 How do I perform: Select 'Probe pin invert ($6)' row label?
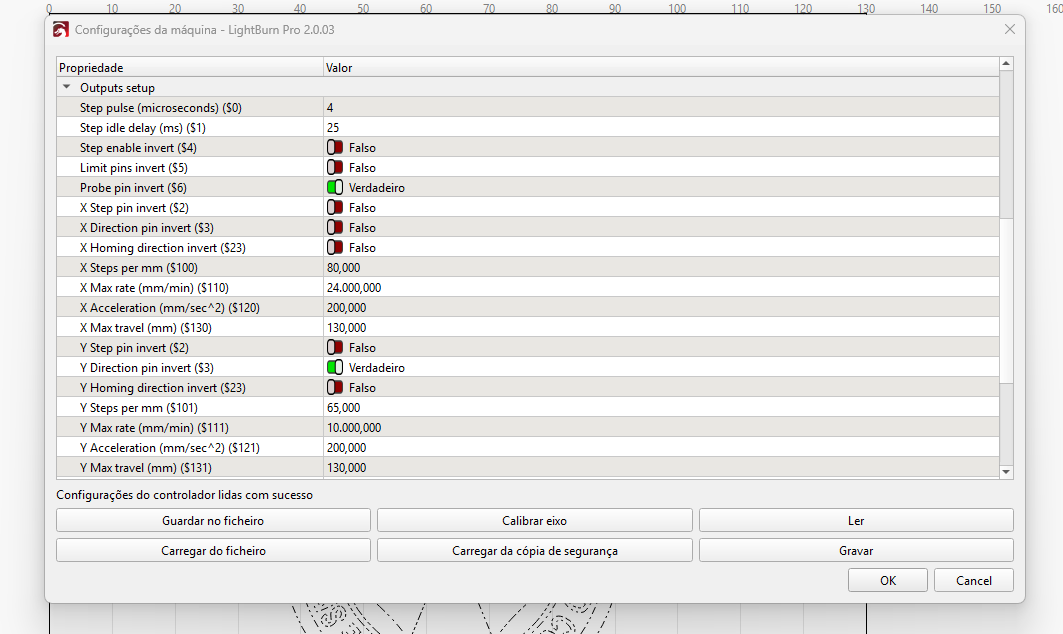coord(133,187)
